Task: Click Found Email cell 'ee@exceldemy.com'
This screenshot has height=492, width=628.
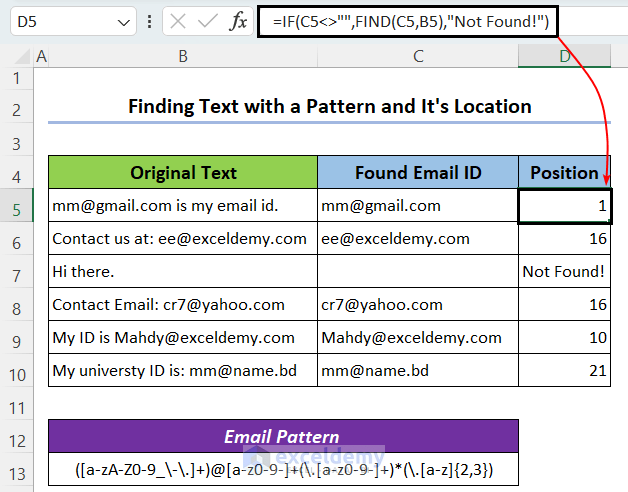Action: 418,239
